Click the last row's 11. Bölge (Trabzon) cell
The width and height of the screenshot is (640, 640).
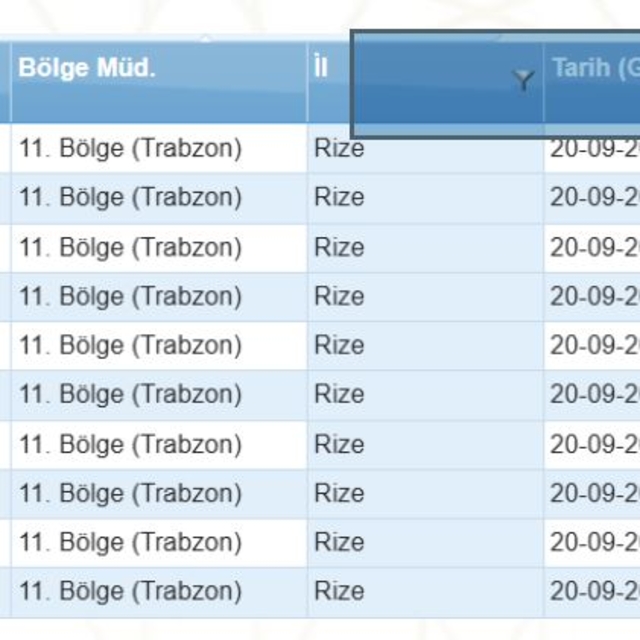[x=130, y=591]
